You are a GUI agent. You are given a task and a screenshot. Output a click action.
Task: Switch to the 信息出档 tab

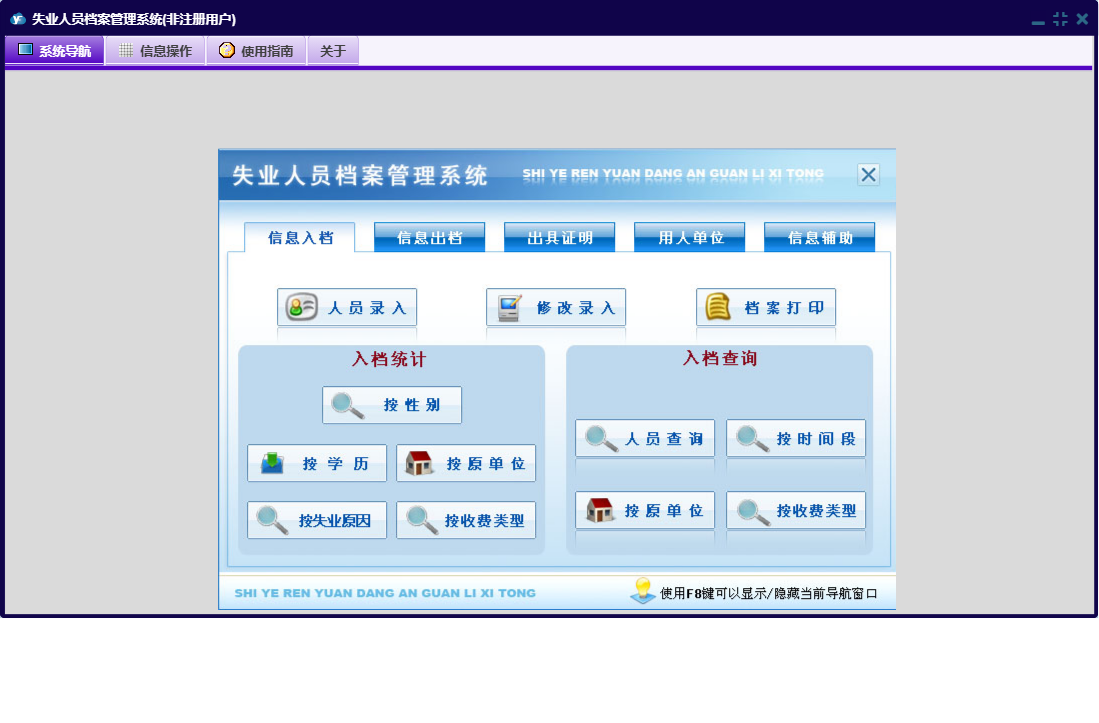click(x=430, y=237)
